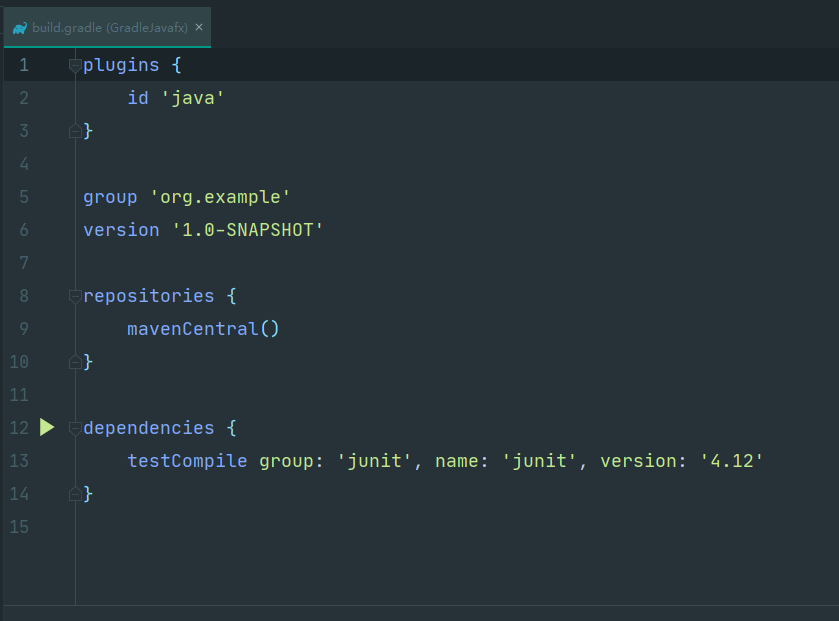The width and height of the screenshot is (839, 621).
Task: Click the Gradle elephant icon on the tab
Action: (20, 28)
